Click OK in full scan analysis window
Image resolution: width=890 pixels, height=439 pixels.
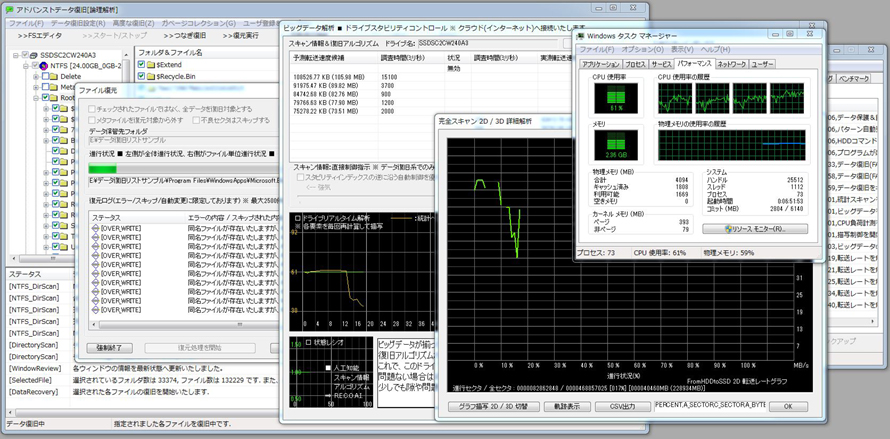click(788, 407)
